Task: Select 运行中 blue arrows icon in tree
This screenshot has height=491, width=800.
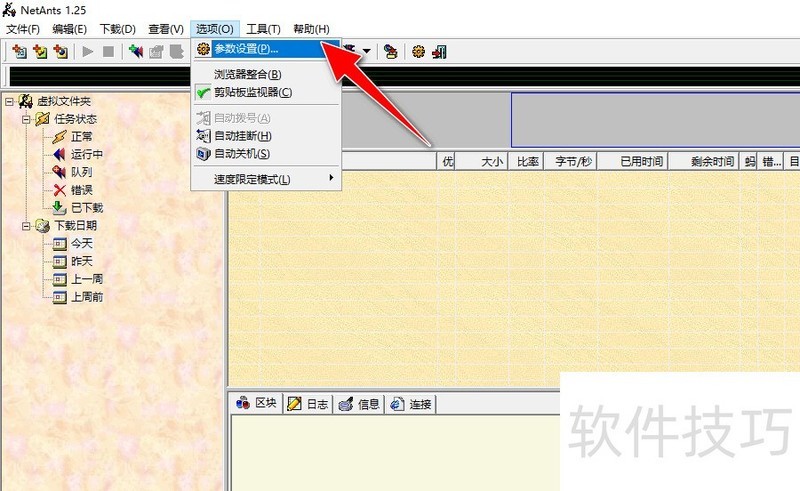Action: click(60, 154)
